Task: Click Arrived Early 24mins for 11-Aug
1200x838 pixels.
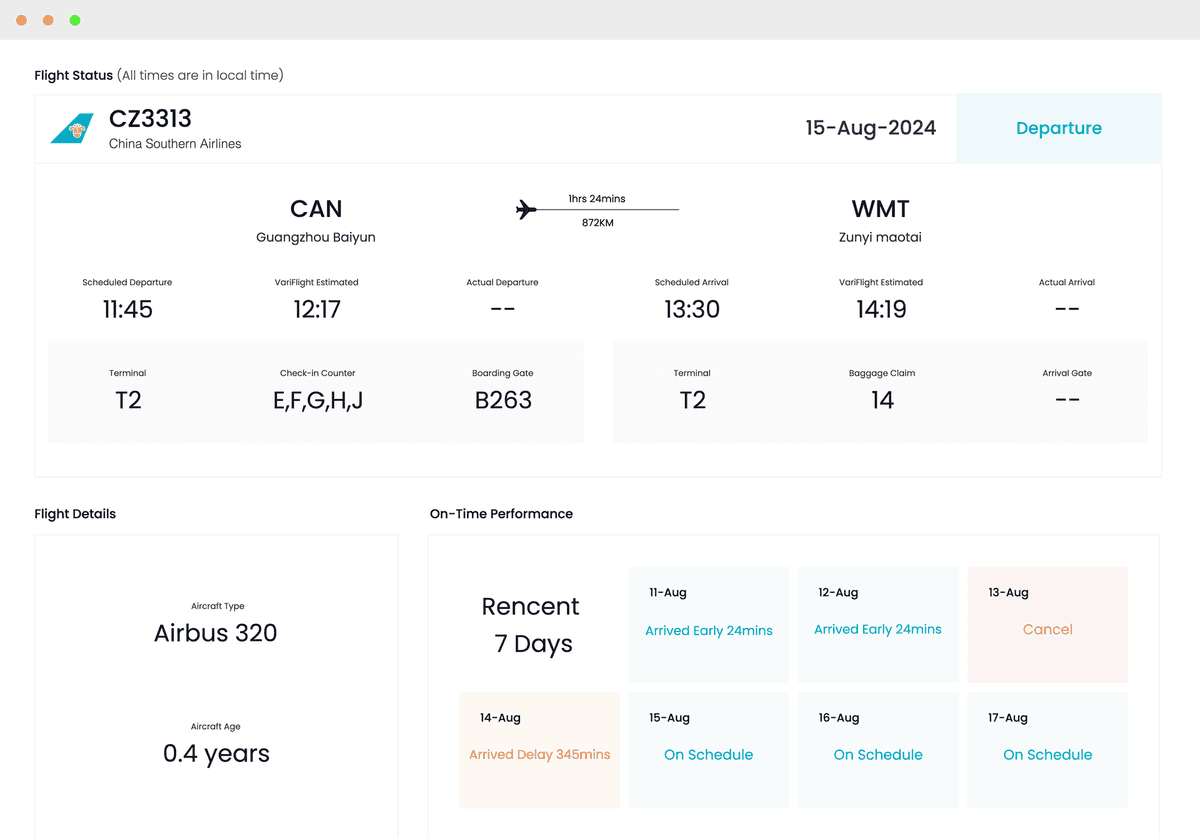Action: [708, 630]
